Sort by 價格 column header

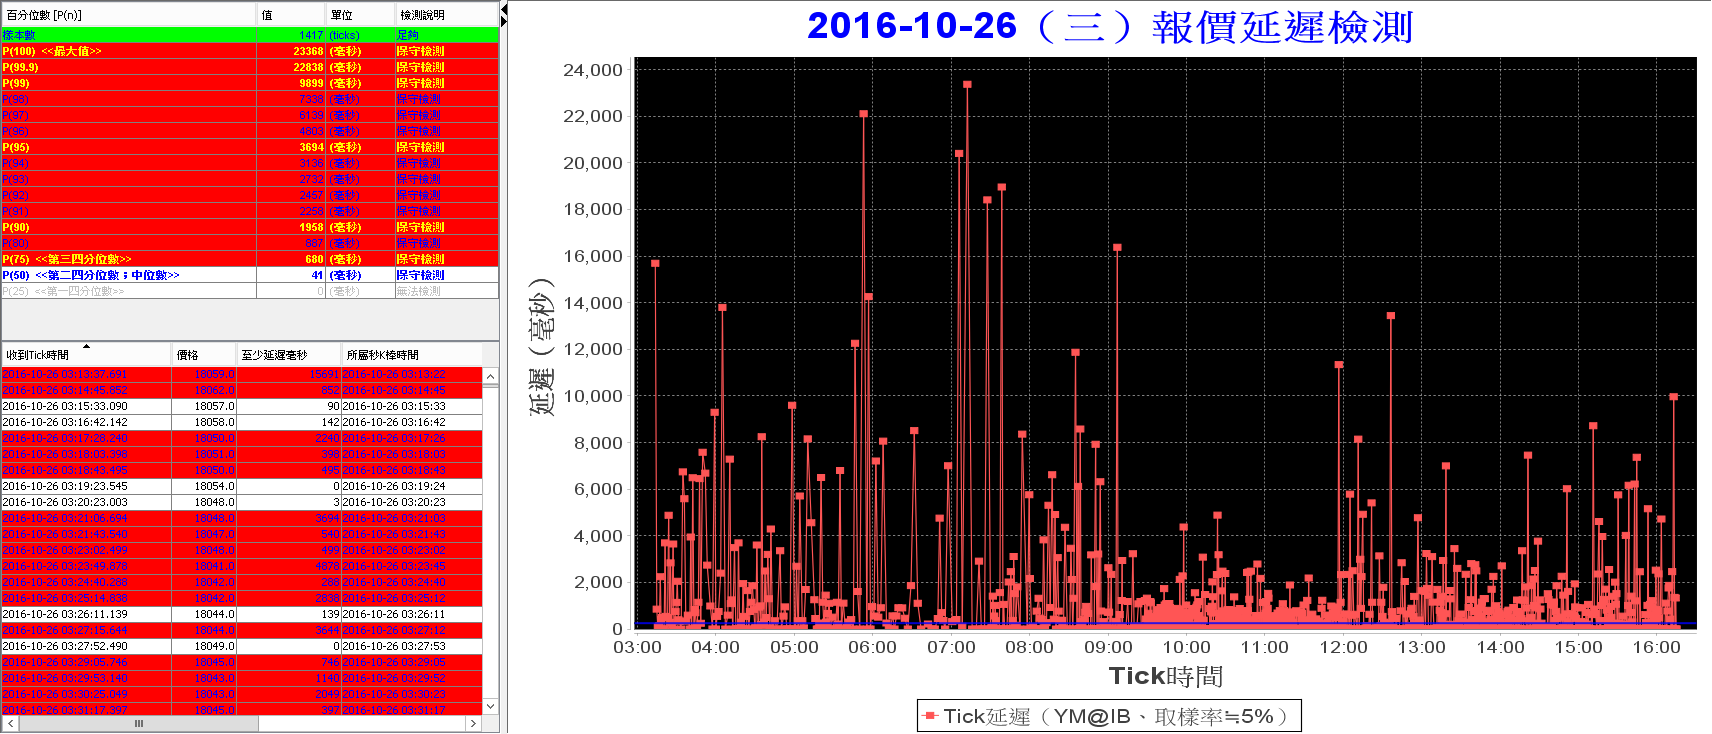tap(205, 355)
